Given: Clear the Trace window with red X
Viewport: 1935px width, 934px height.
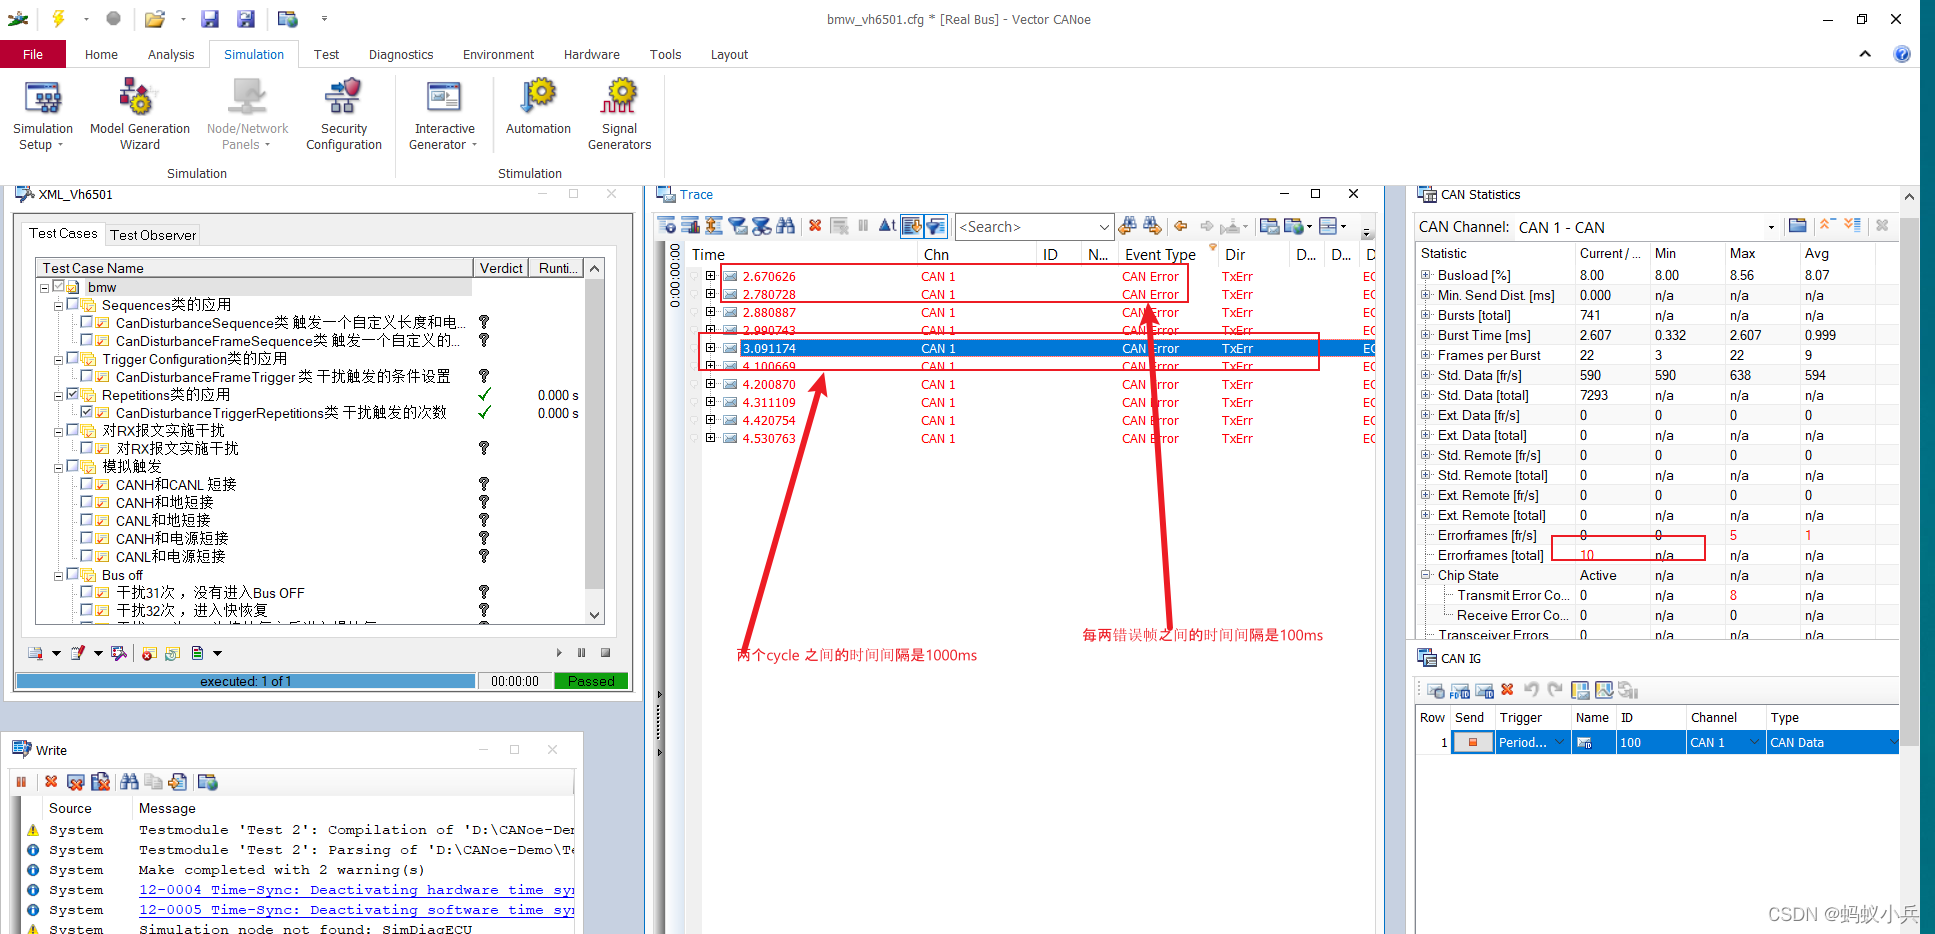Looking at the screenshot, I should (815, 226).
